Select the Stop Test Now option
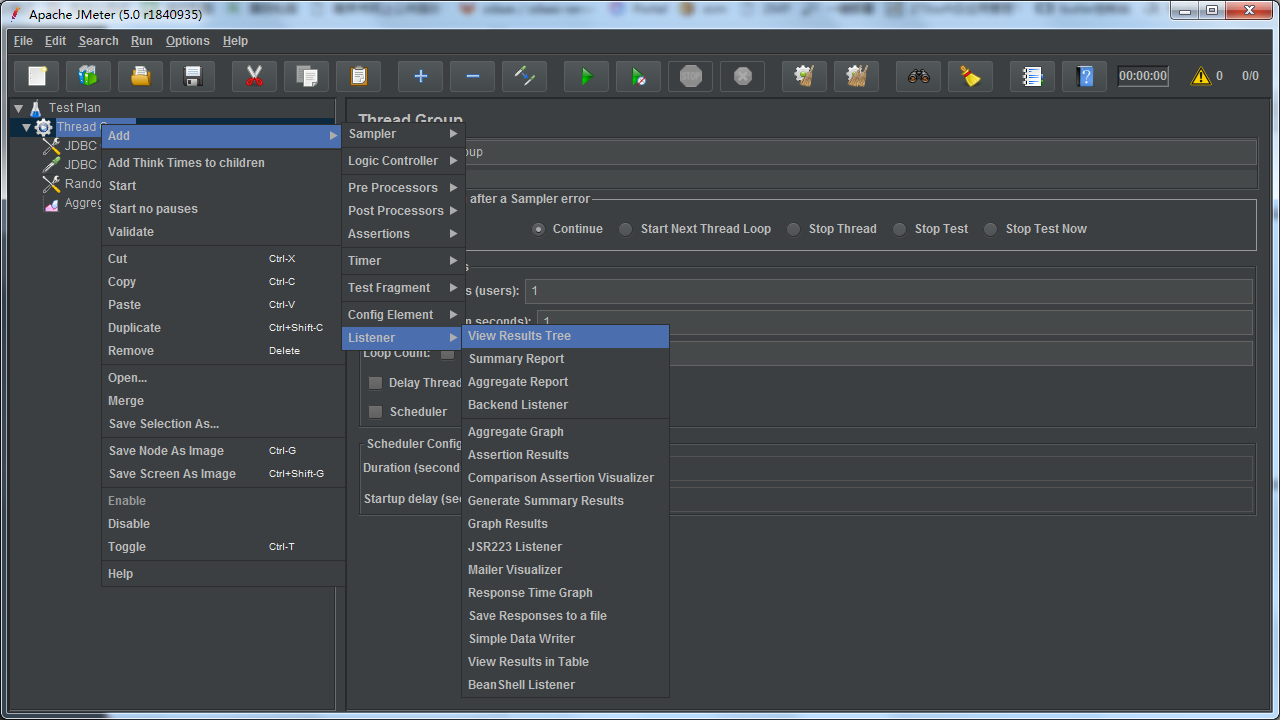The image size is (1280, 720). coord(990,229)
